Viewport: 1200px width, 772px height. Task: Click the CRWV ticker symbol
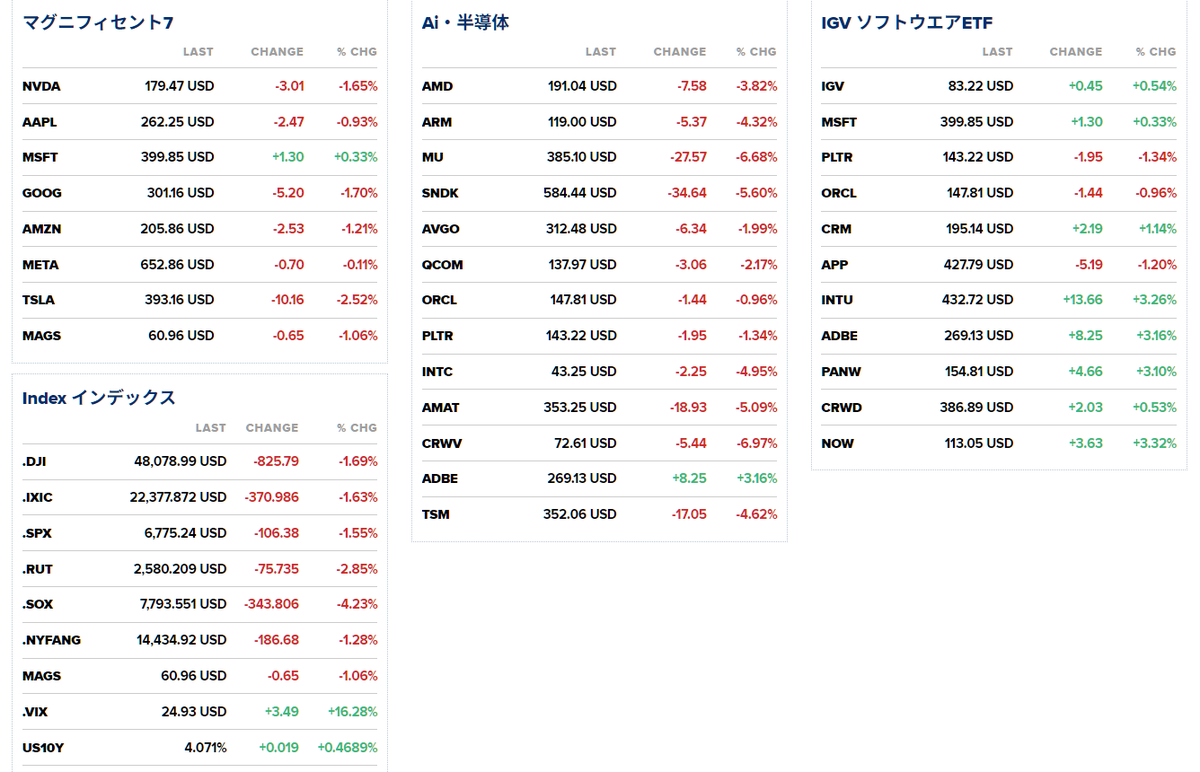coord(442,443)
